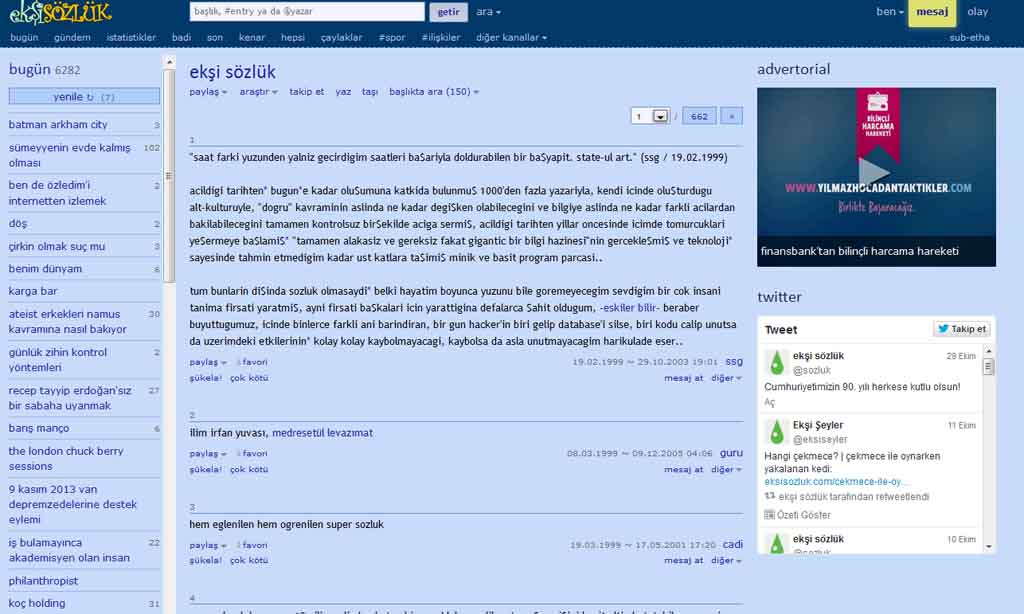Send message to cadi via mesaj at
This screenshot has width=1024, height=614.
[x=683, y=560]
